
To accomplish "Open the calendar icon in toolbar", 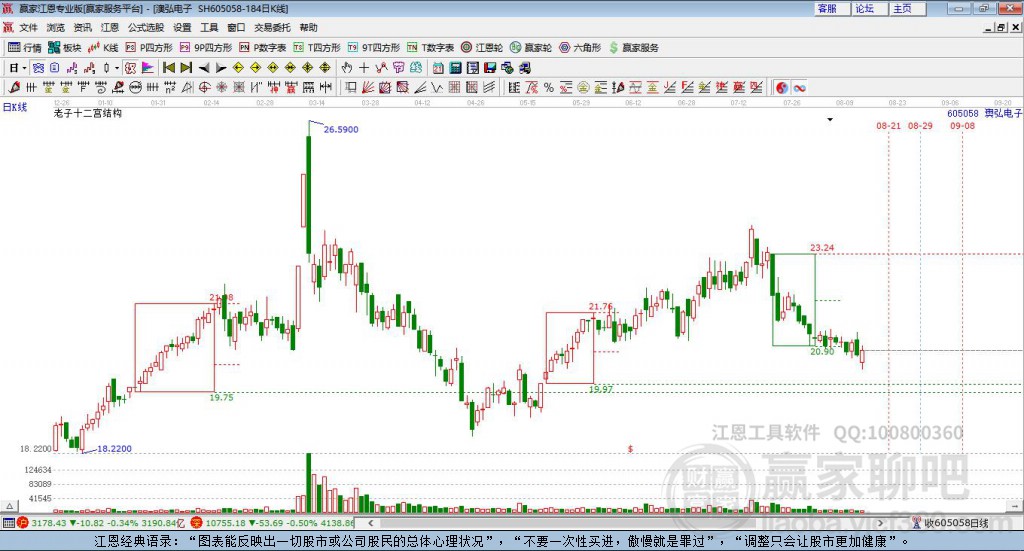I will click(x=438, y=68).
